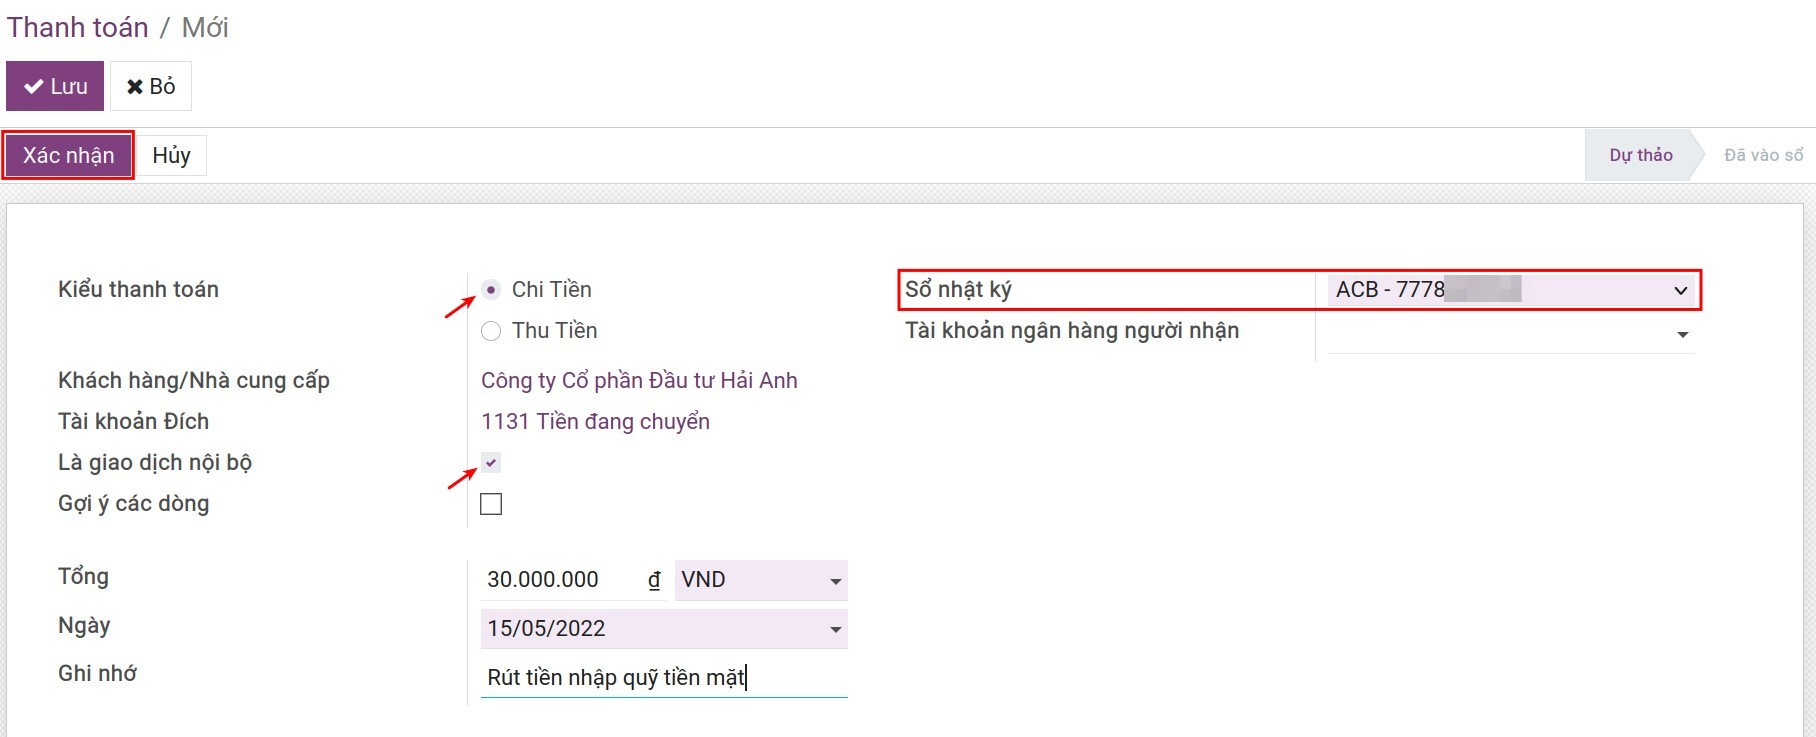Click the đ currency symbol beside amount
This screenshot has width=1816, height=737.
coord(654,580)
